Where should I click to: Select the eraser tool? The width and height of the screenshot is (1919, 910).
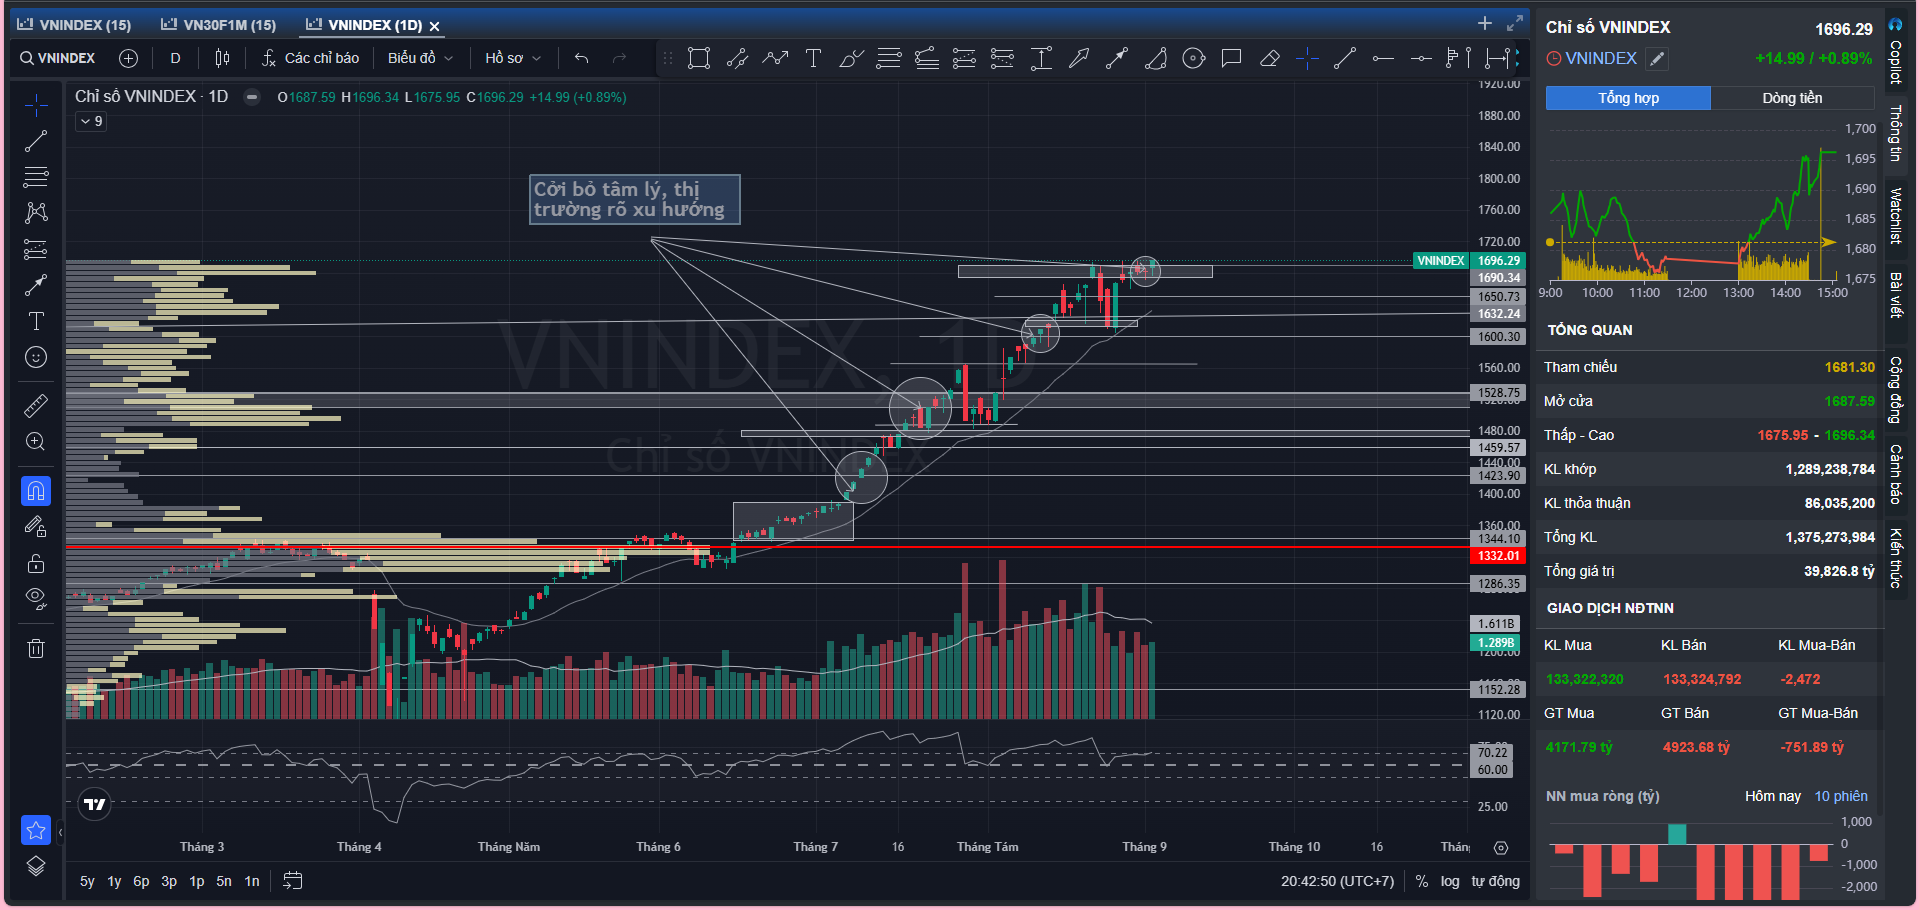(1269, 58)
